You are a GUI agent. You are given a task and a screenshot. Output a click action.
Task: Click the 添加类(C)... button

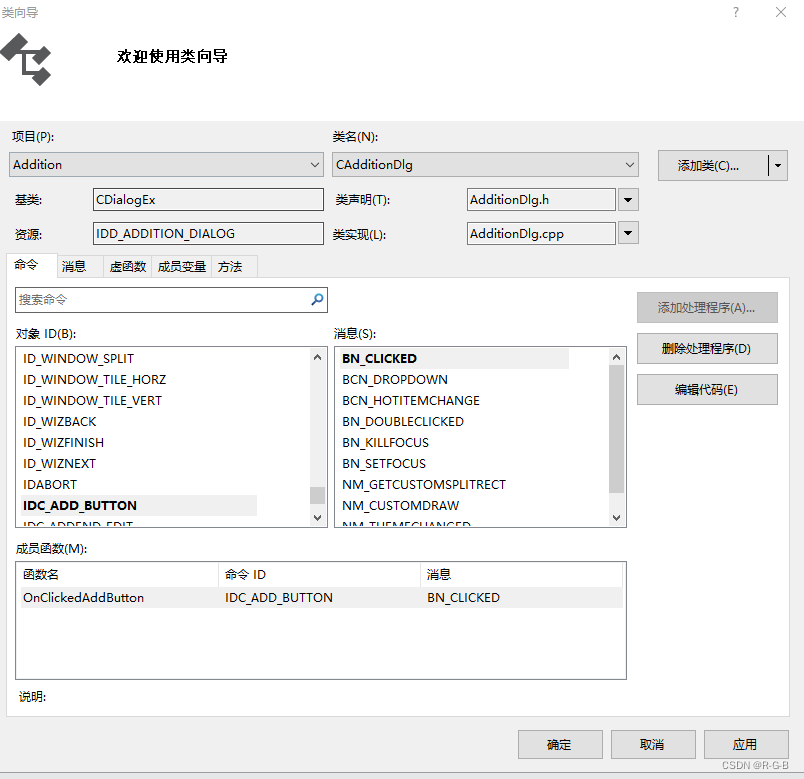coord(713,165)
